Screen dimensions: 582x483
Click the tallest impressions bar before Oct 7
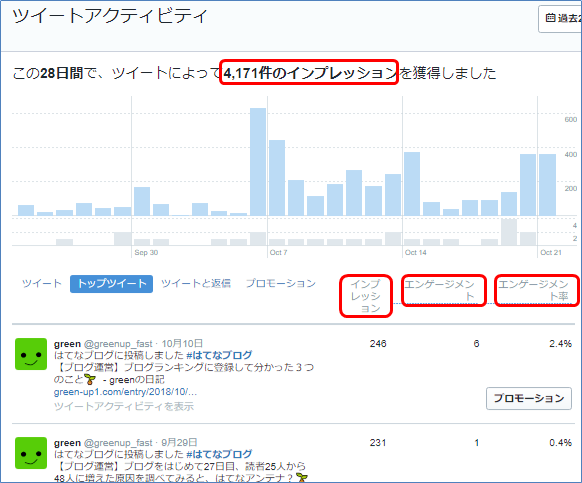258,162
